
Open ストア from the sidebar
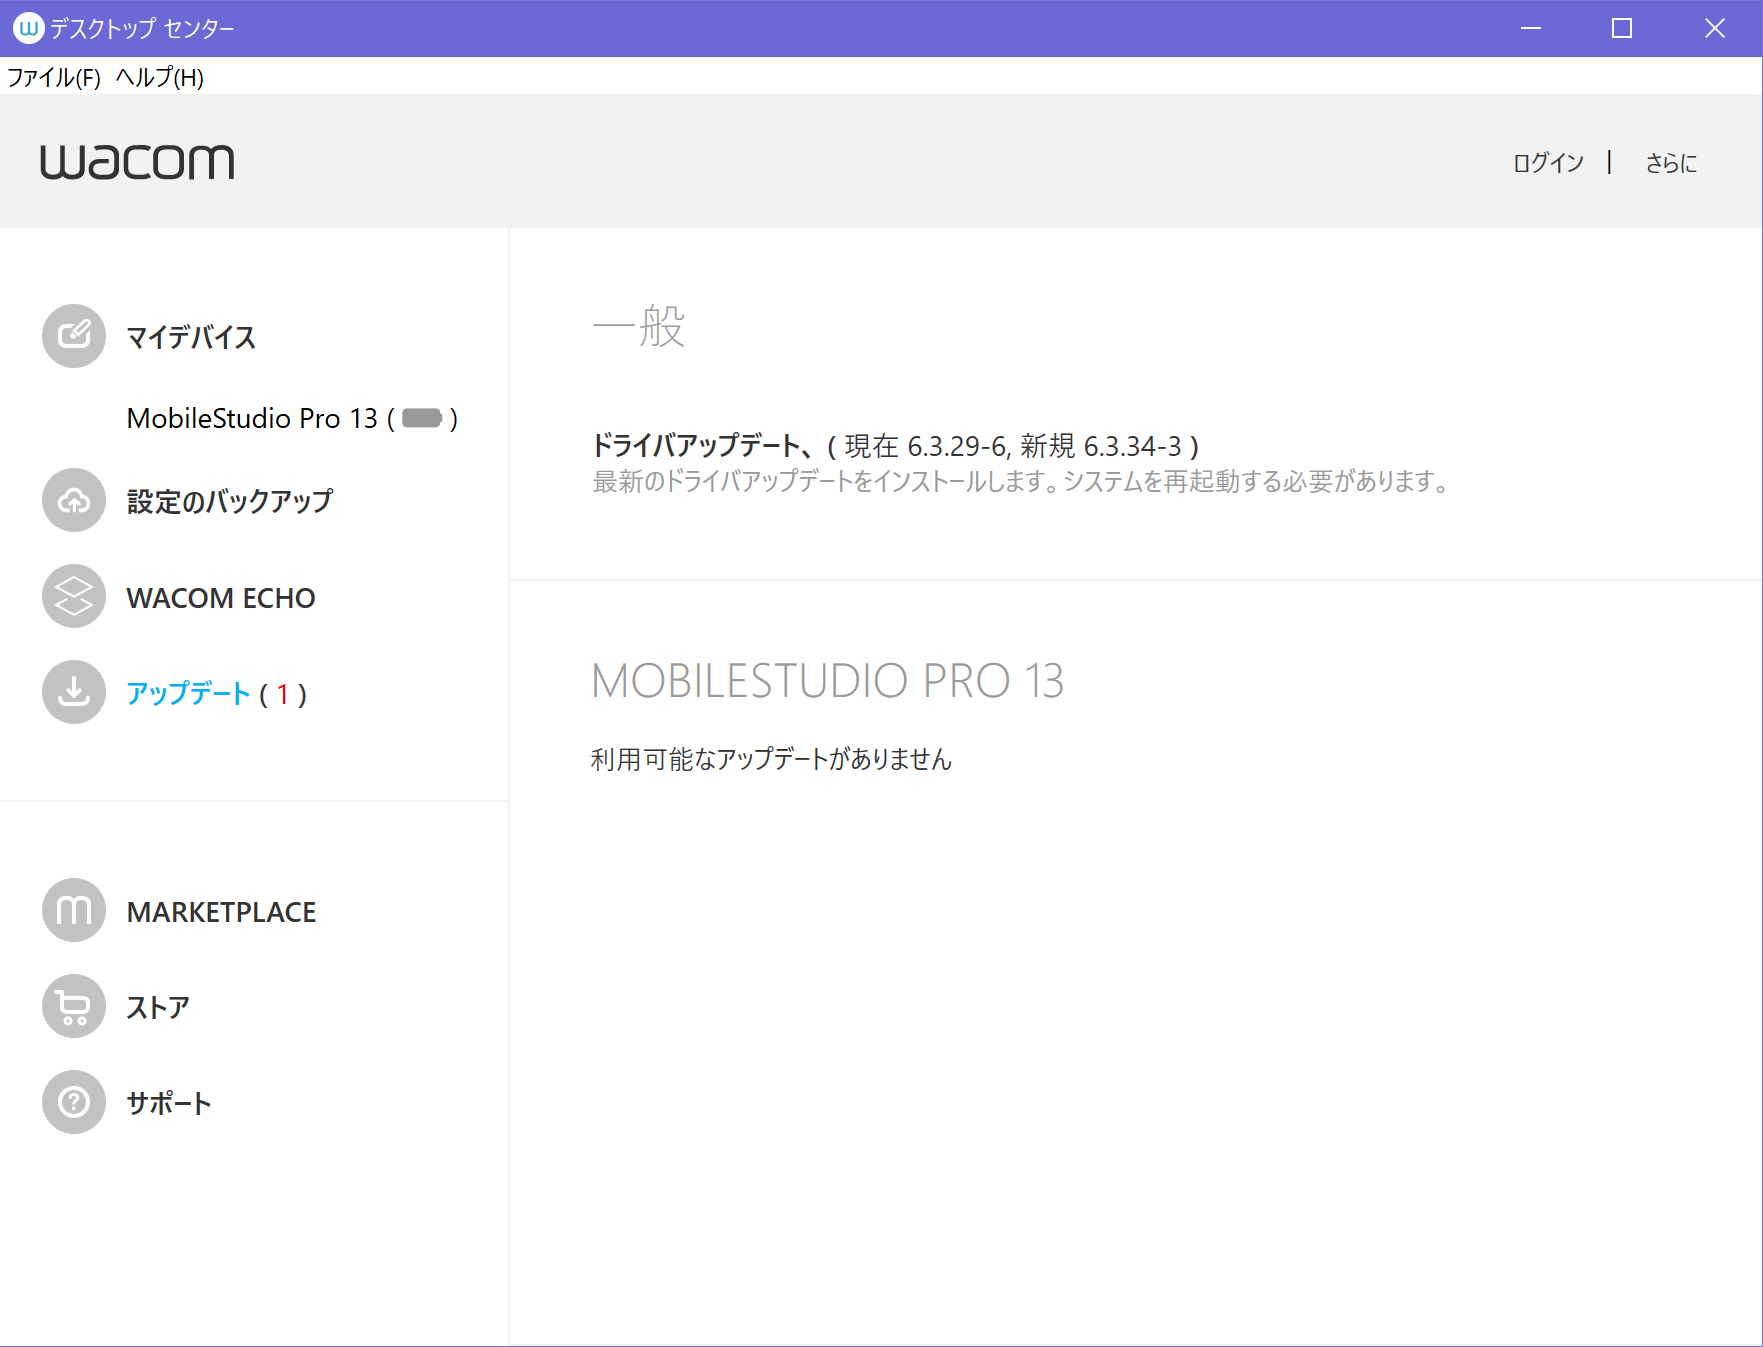[x=158, y=1007]
